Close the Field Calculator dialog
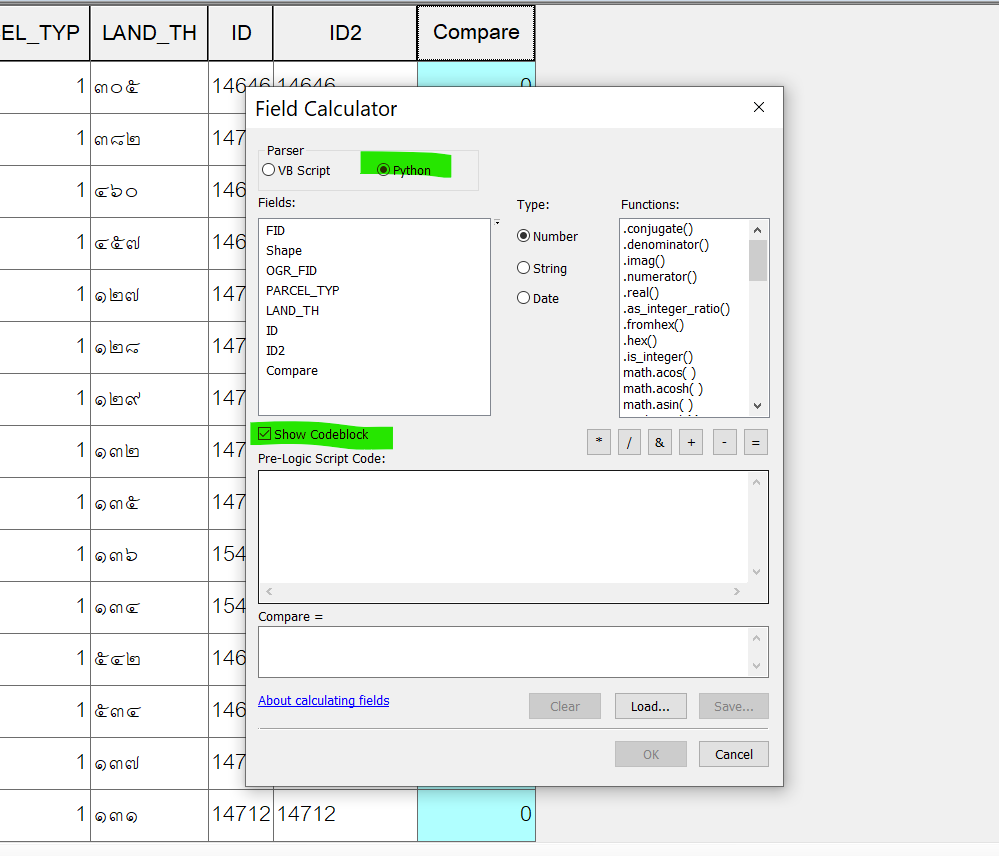The height and width of the screenshot is (856, 999). pos(759,108)
